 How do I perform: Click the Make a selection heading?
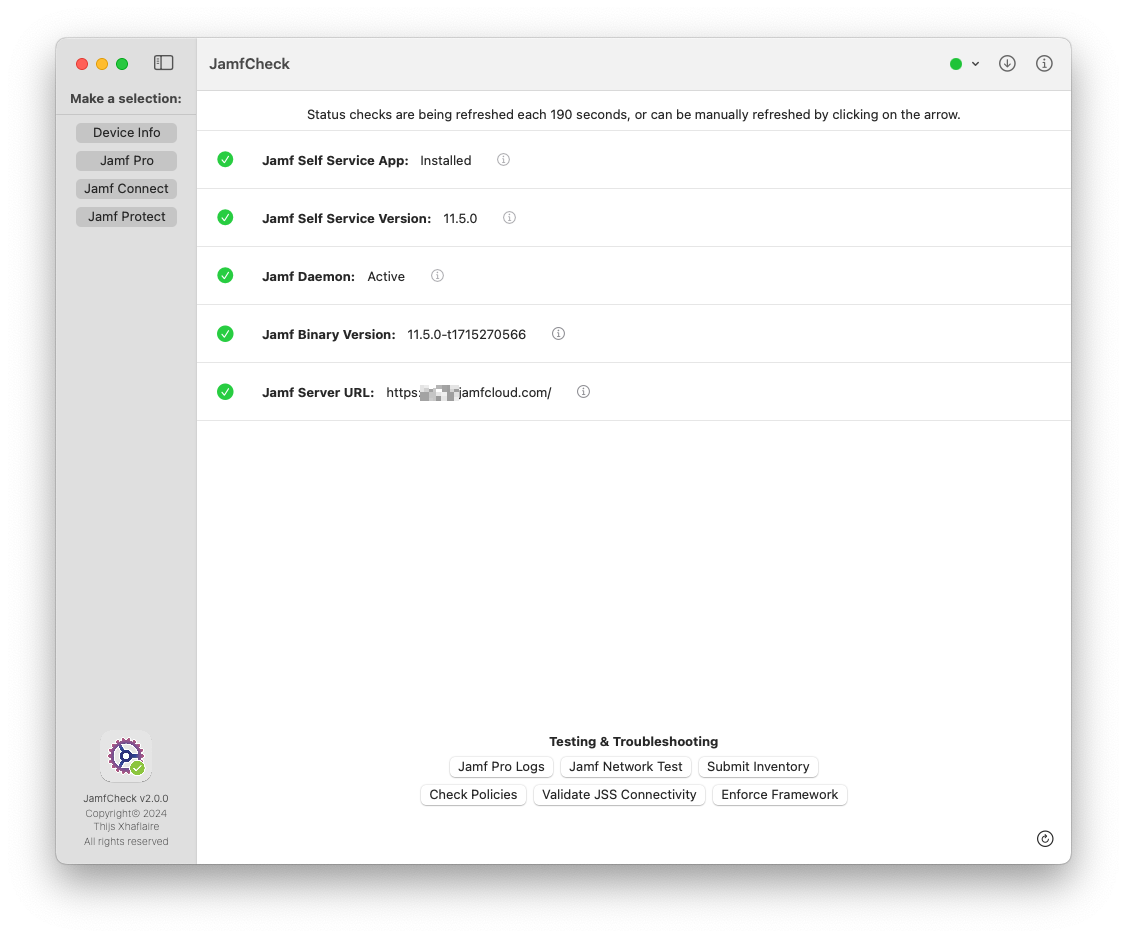tap(126, 98)
